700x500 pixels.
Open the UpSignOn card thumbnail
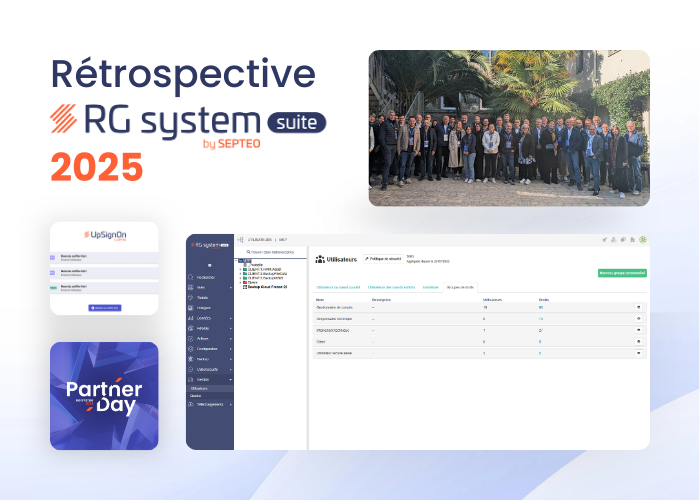[x=104, y=268]
